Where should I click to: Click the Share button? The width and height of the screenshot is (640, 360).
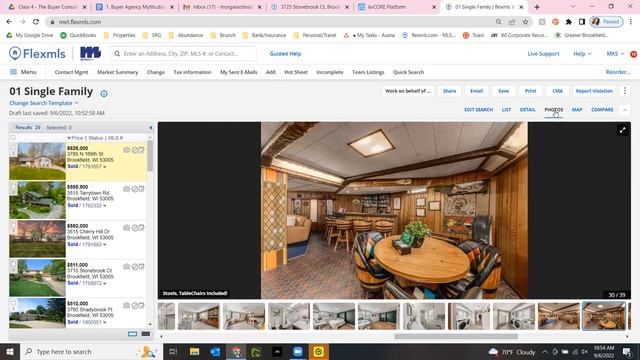[x=449, y=91]
